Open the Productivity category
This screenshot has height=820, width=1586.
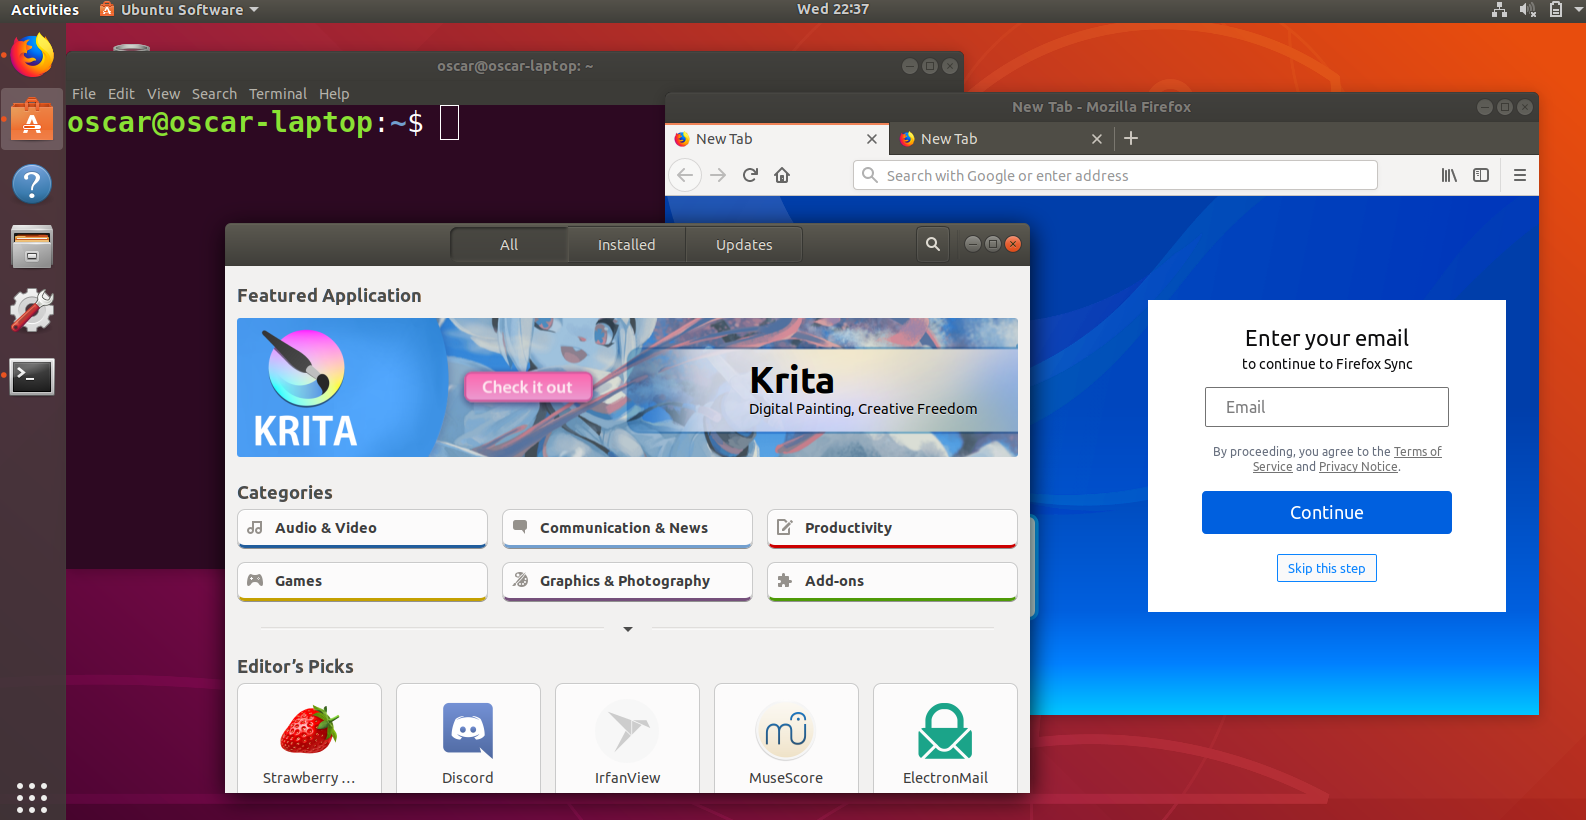tap(892, 528)
